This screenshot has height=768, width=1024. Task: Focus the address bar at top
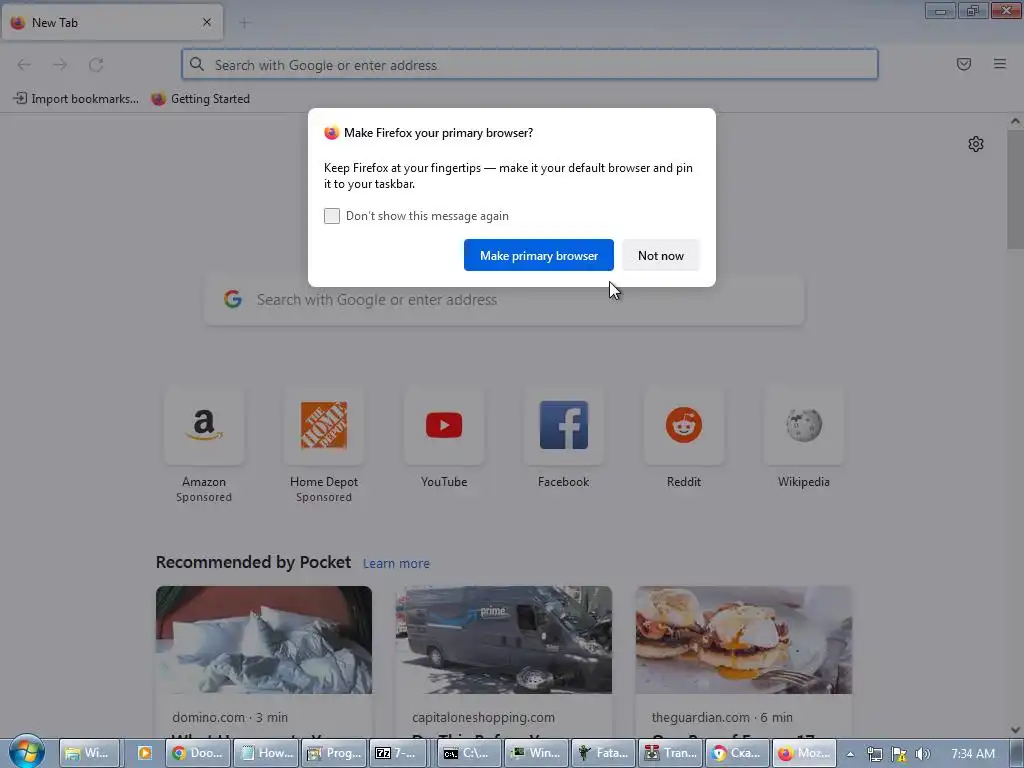pos(530,65)
